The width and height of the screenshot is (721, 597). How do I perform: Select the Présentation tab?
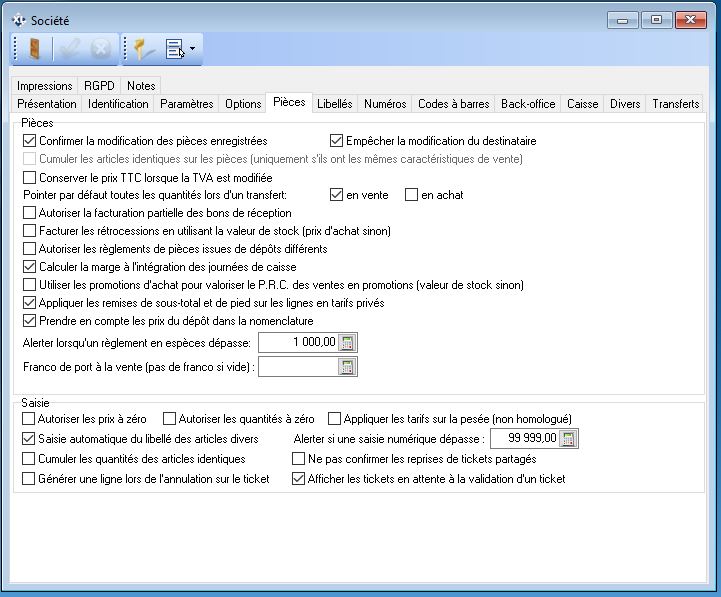[x=47, y=104]
